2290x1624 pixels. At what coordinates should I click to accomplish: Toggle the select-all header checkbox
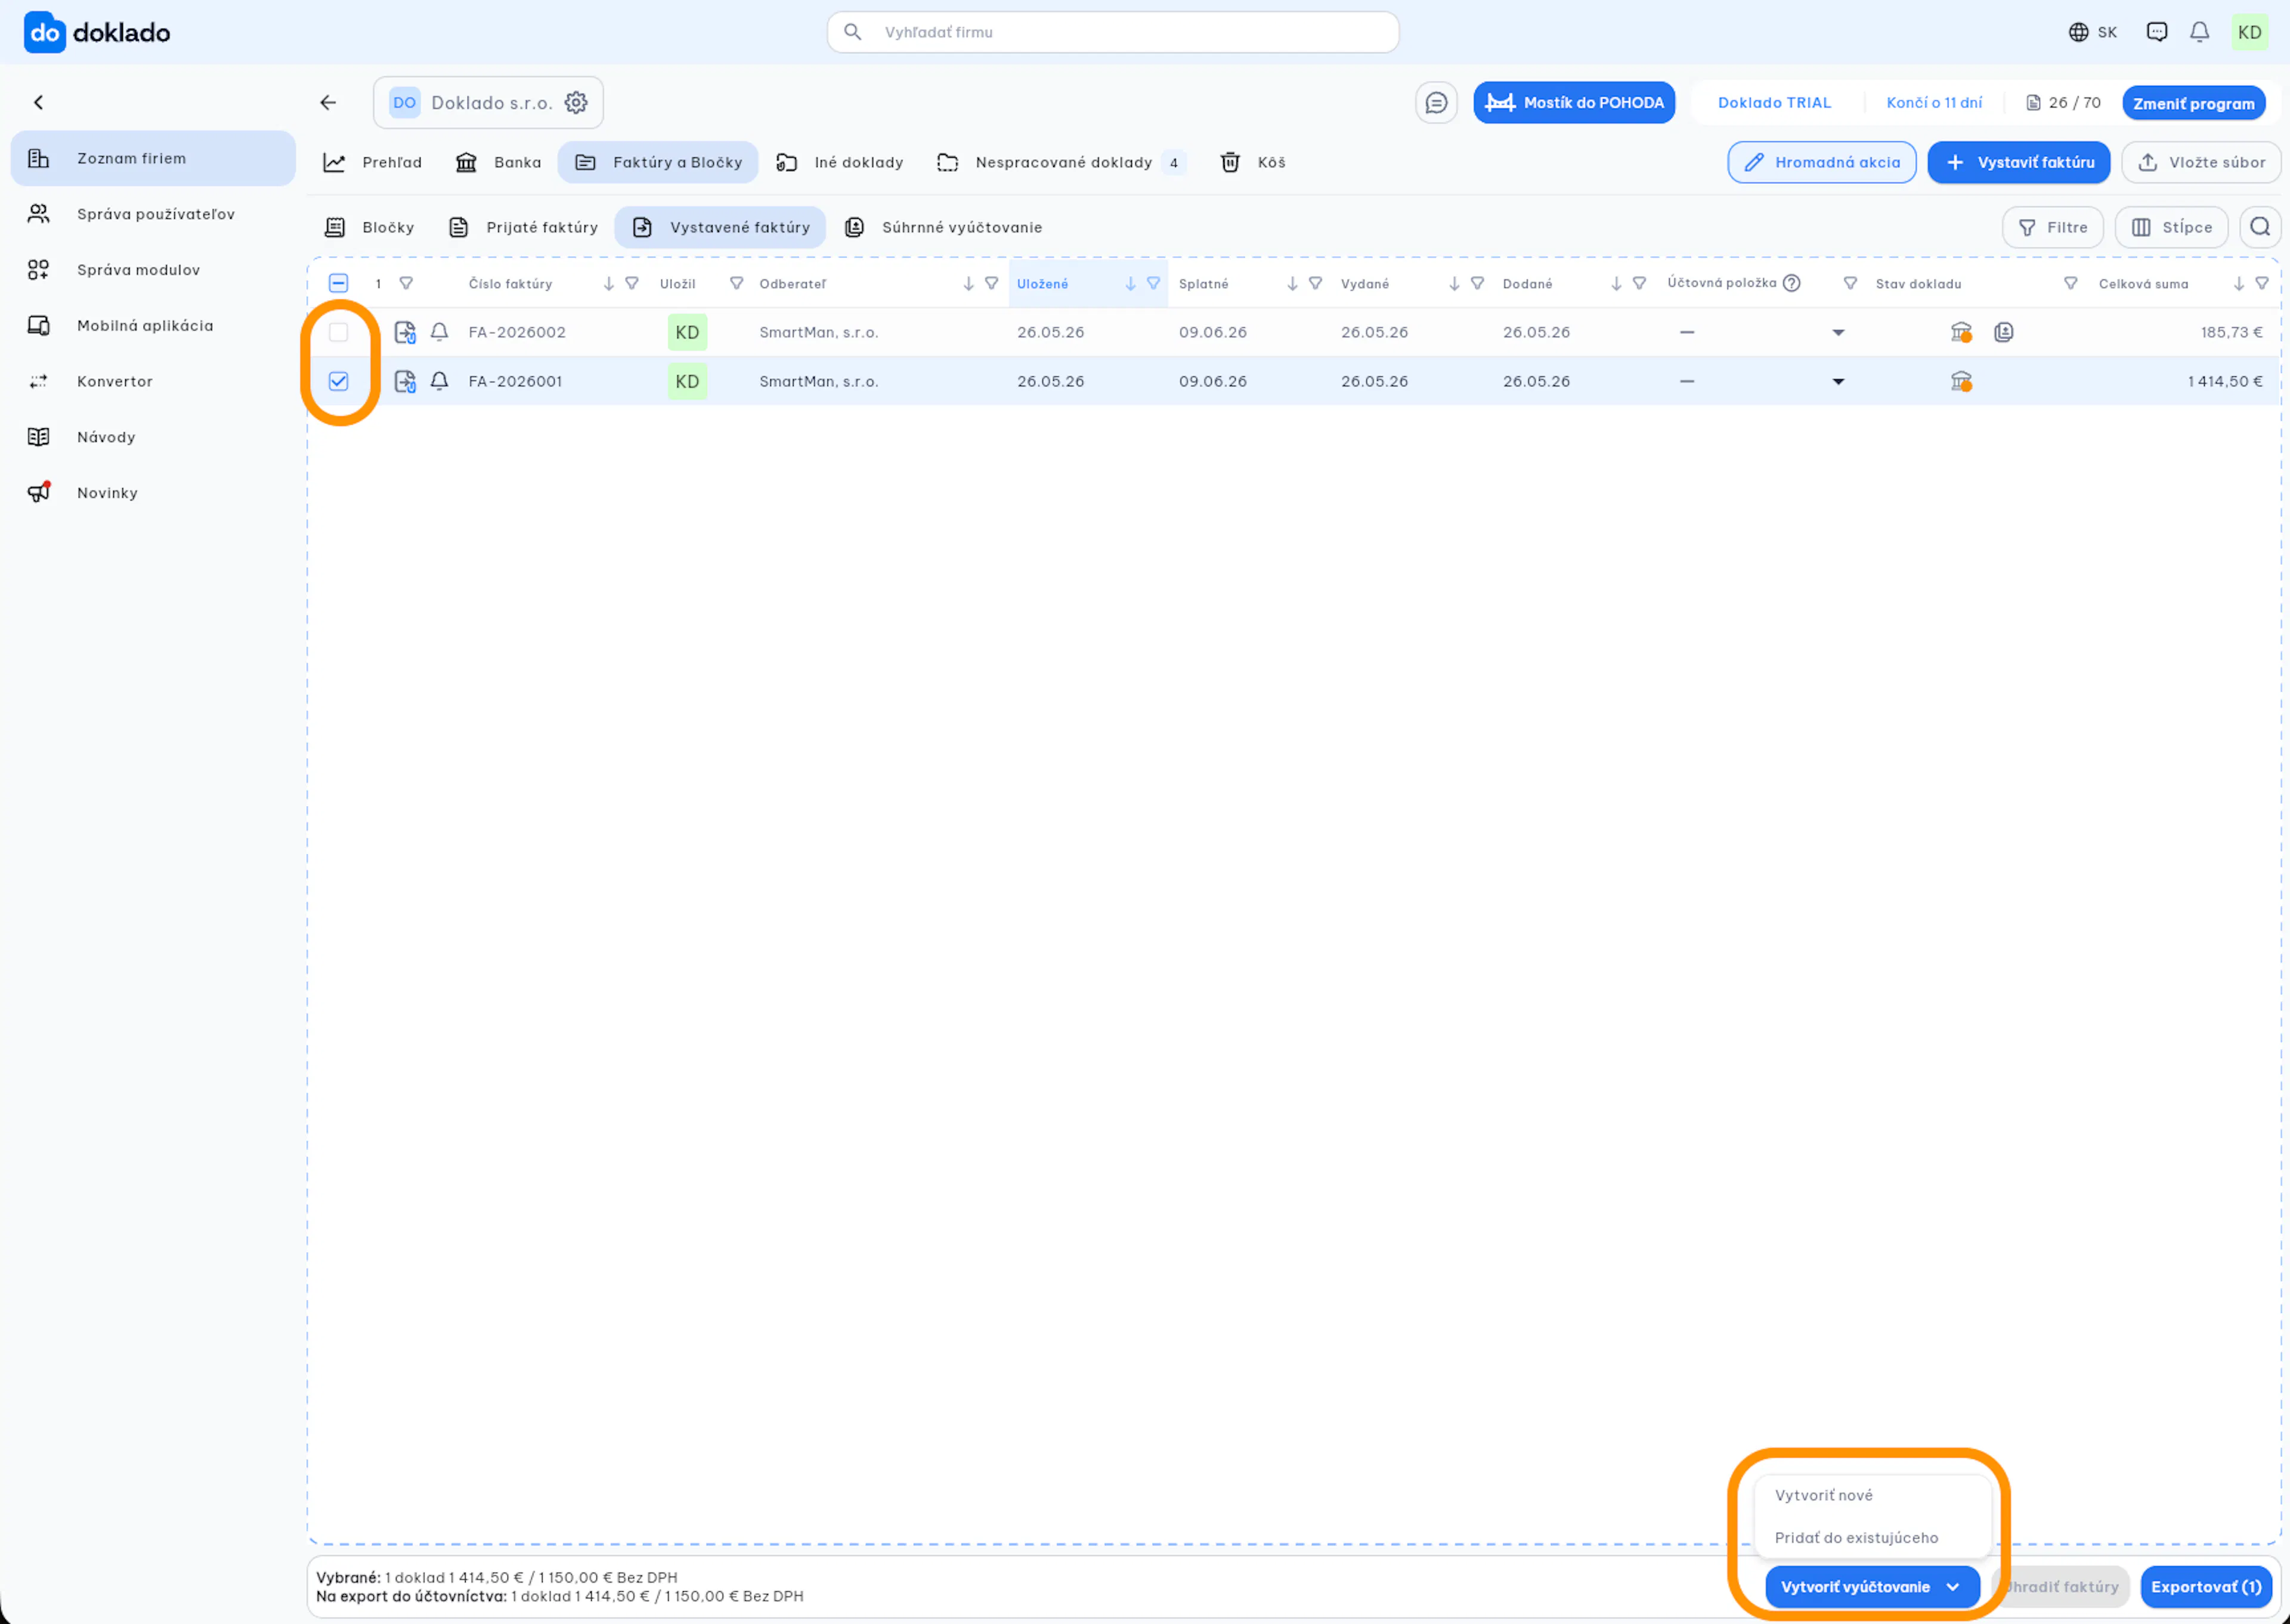[x=338, y=283]
